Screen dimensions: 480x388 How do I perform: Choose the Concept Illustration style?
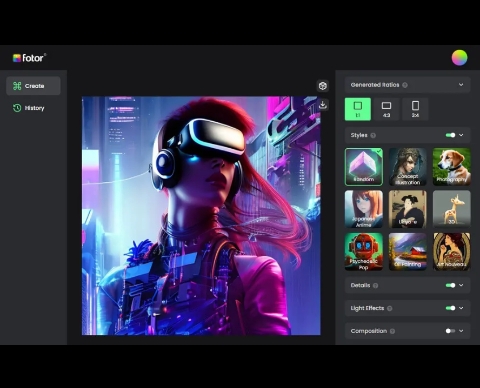click(x=408, y=167)
